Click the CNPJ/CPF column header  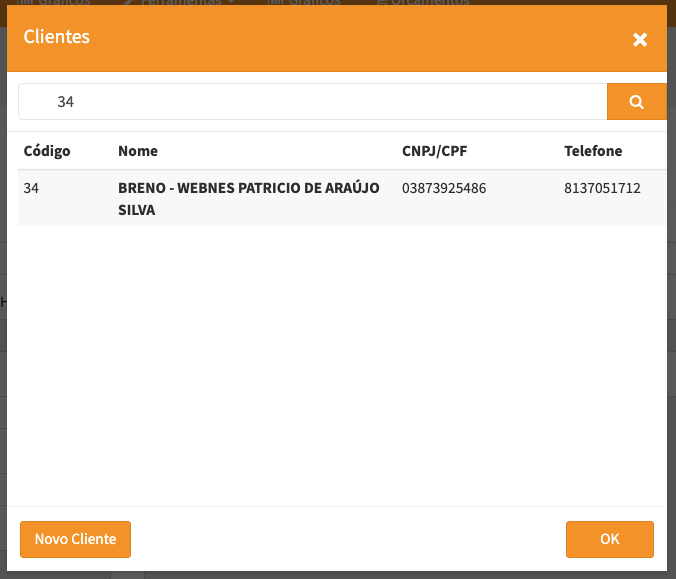(436, 151)
